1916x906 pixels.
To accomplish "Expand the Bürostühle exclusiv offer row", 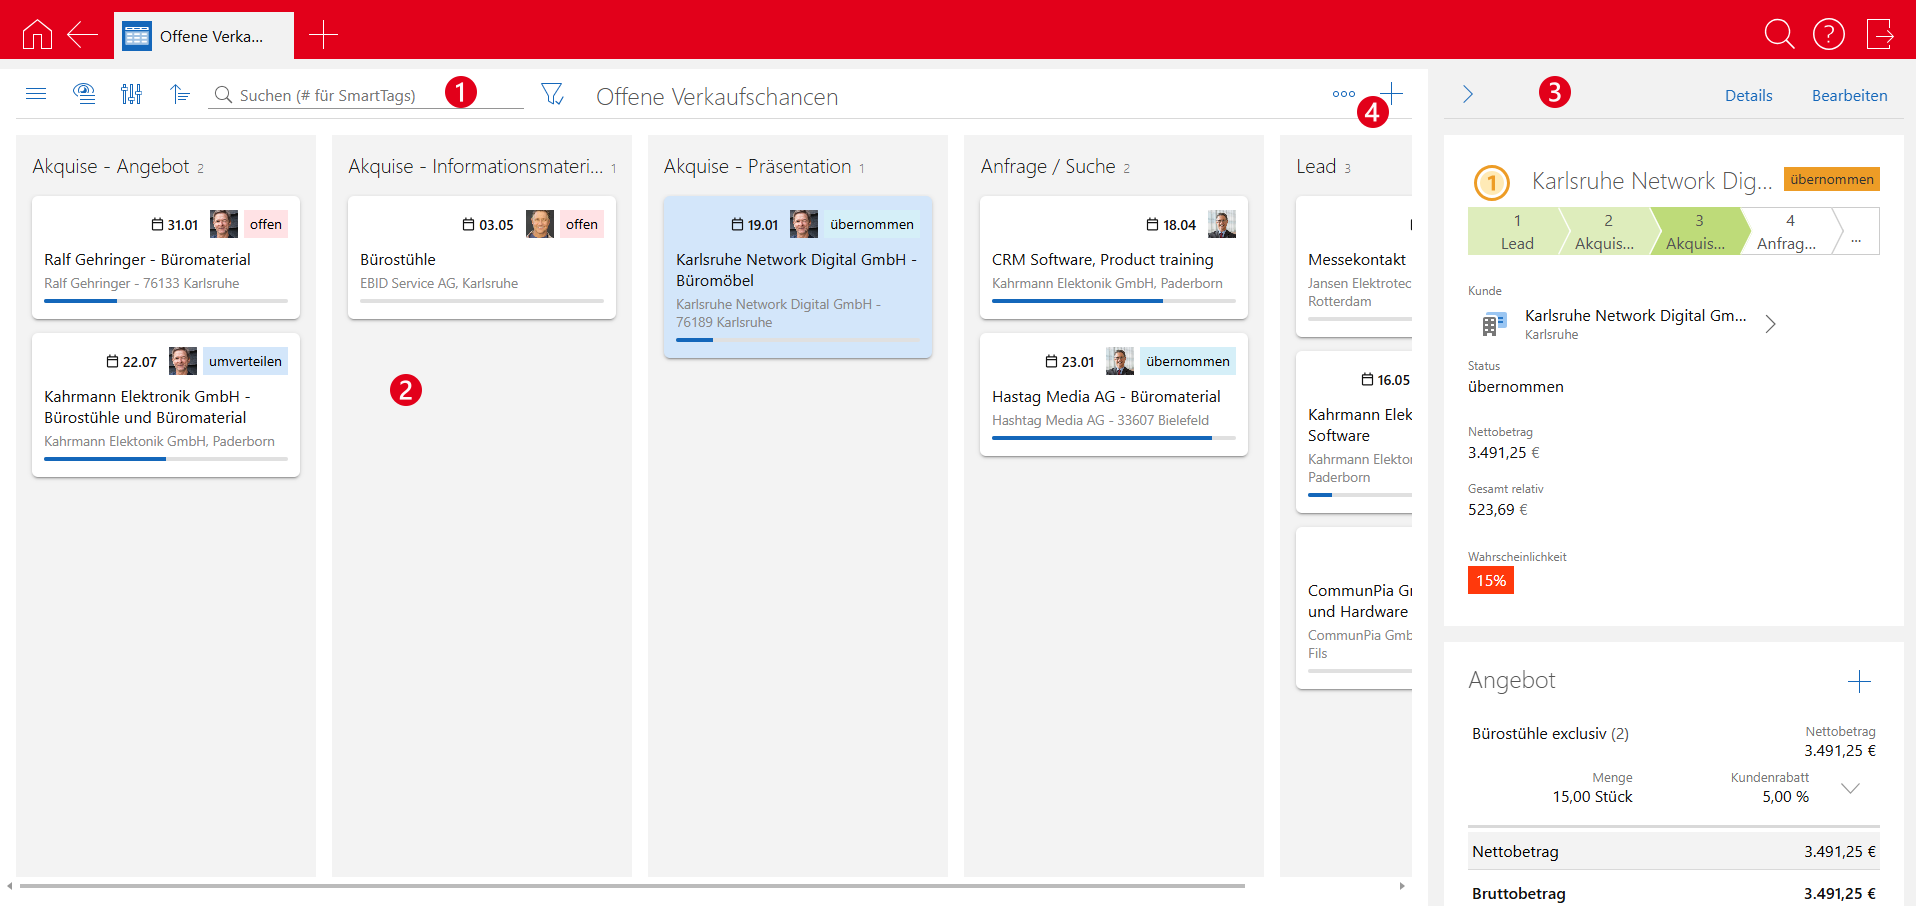I will [1850, 788].
